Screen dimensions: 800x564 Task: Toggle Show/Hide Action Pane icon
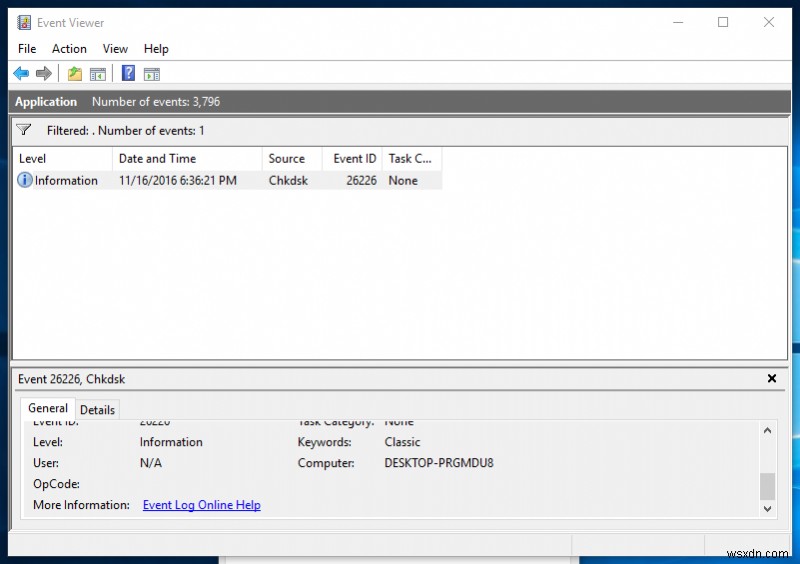[x=152, y=75]
